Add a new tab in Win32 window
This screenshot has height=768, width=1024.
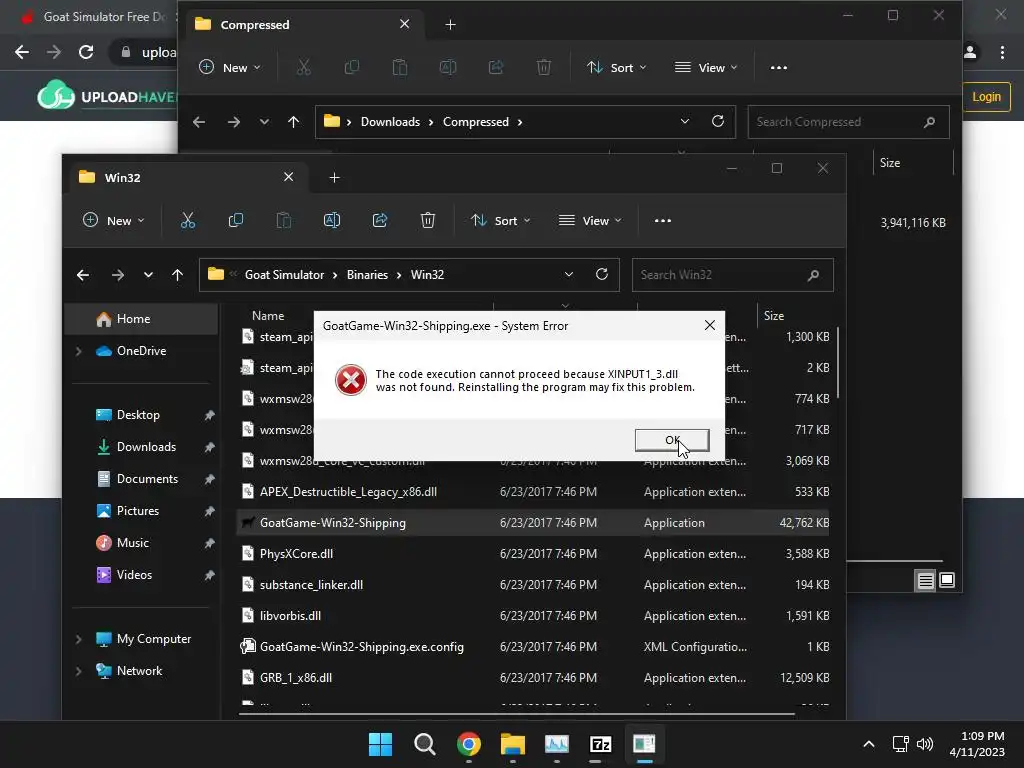click(x=334, y=178)
